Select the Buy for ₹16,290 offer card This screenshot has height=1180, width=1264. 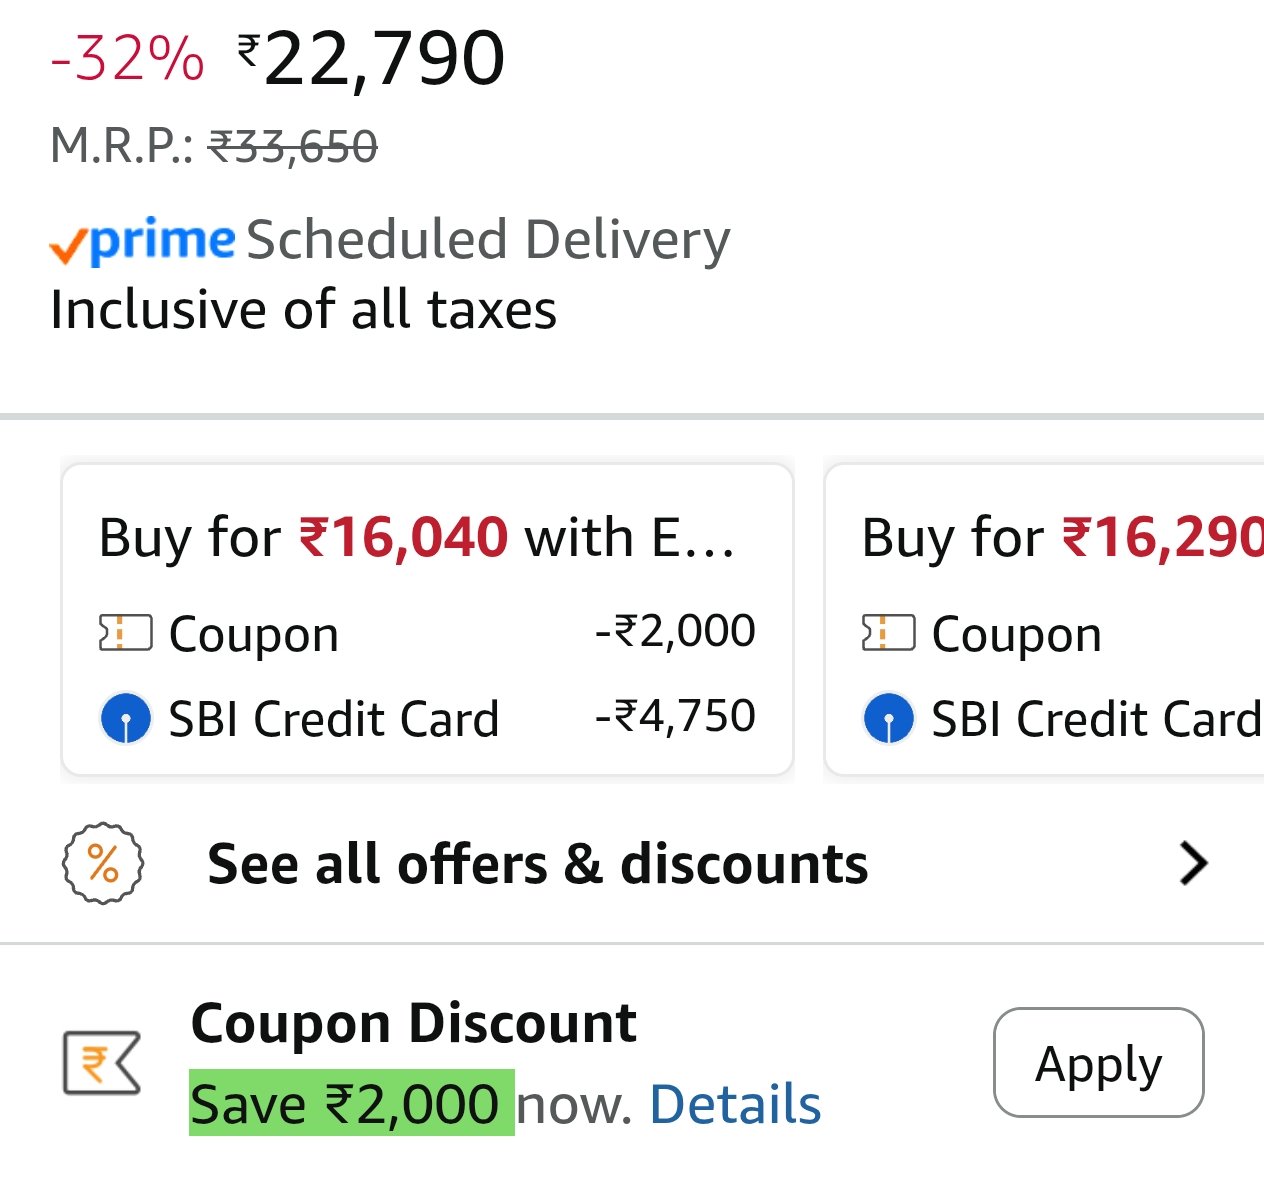(x=1044, y=537)
